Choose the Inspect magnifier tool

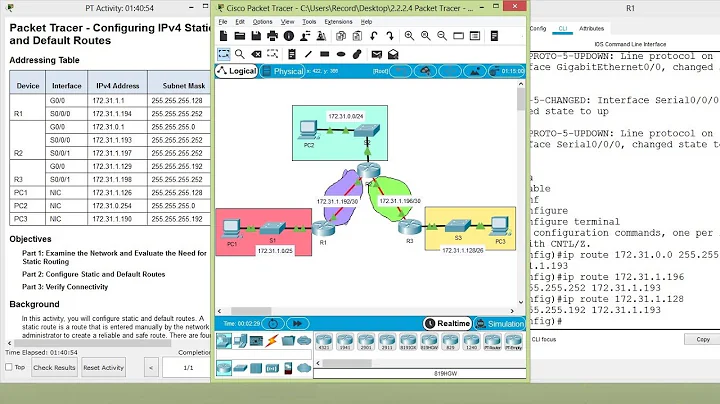coord(240,54)
